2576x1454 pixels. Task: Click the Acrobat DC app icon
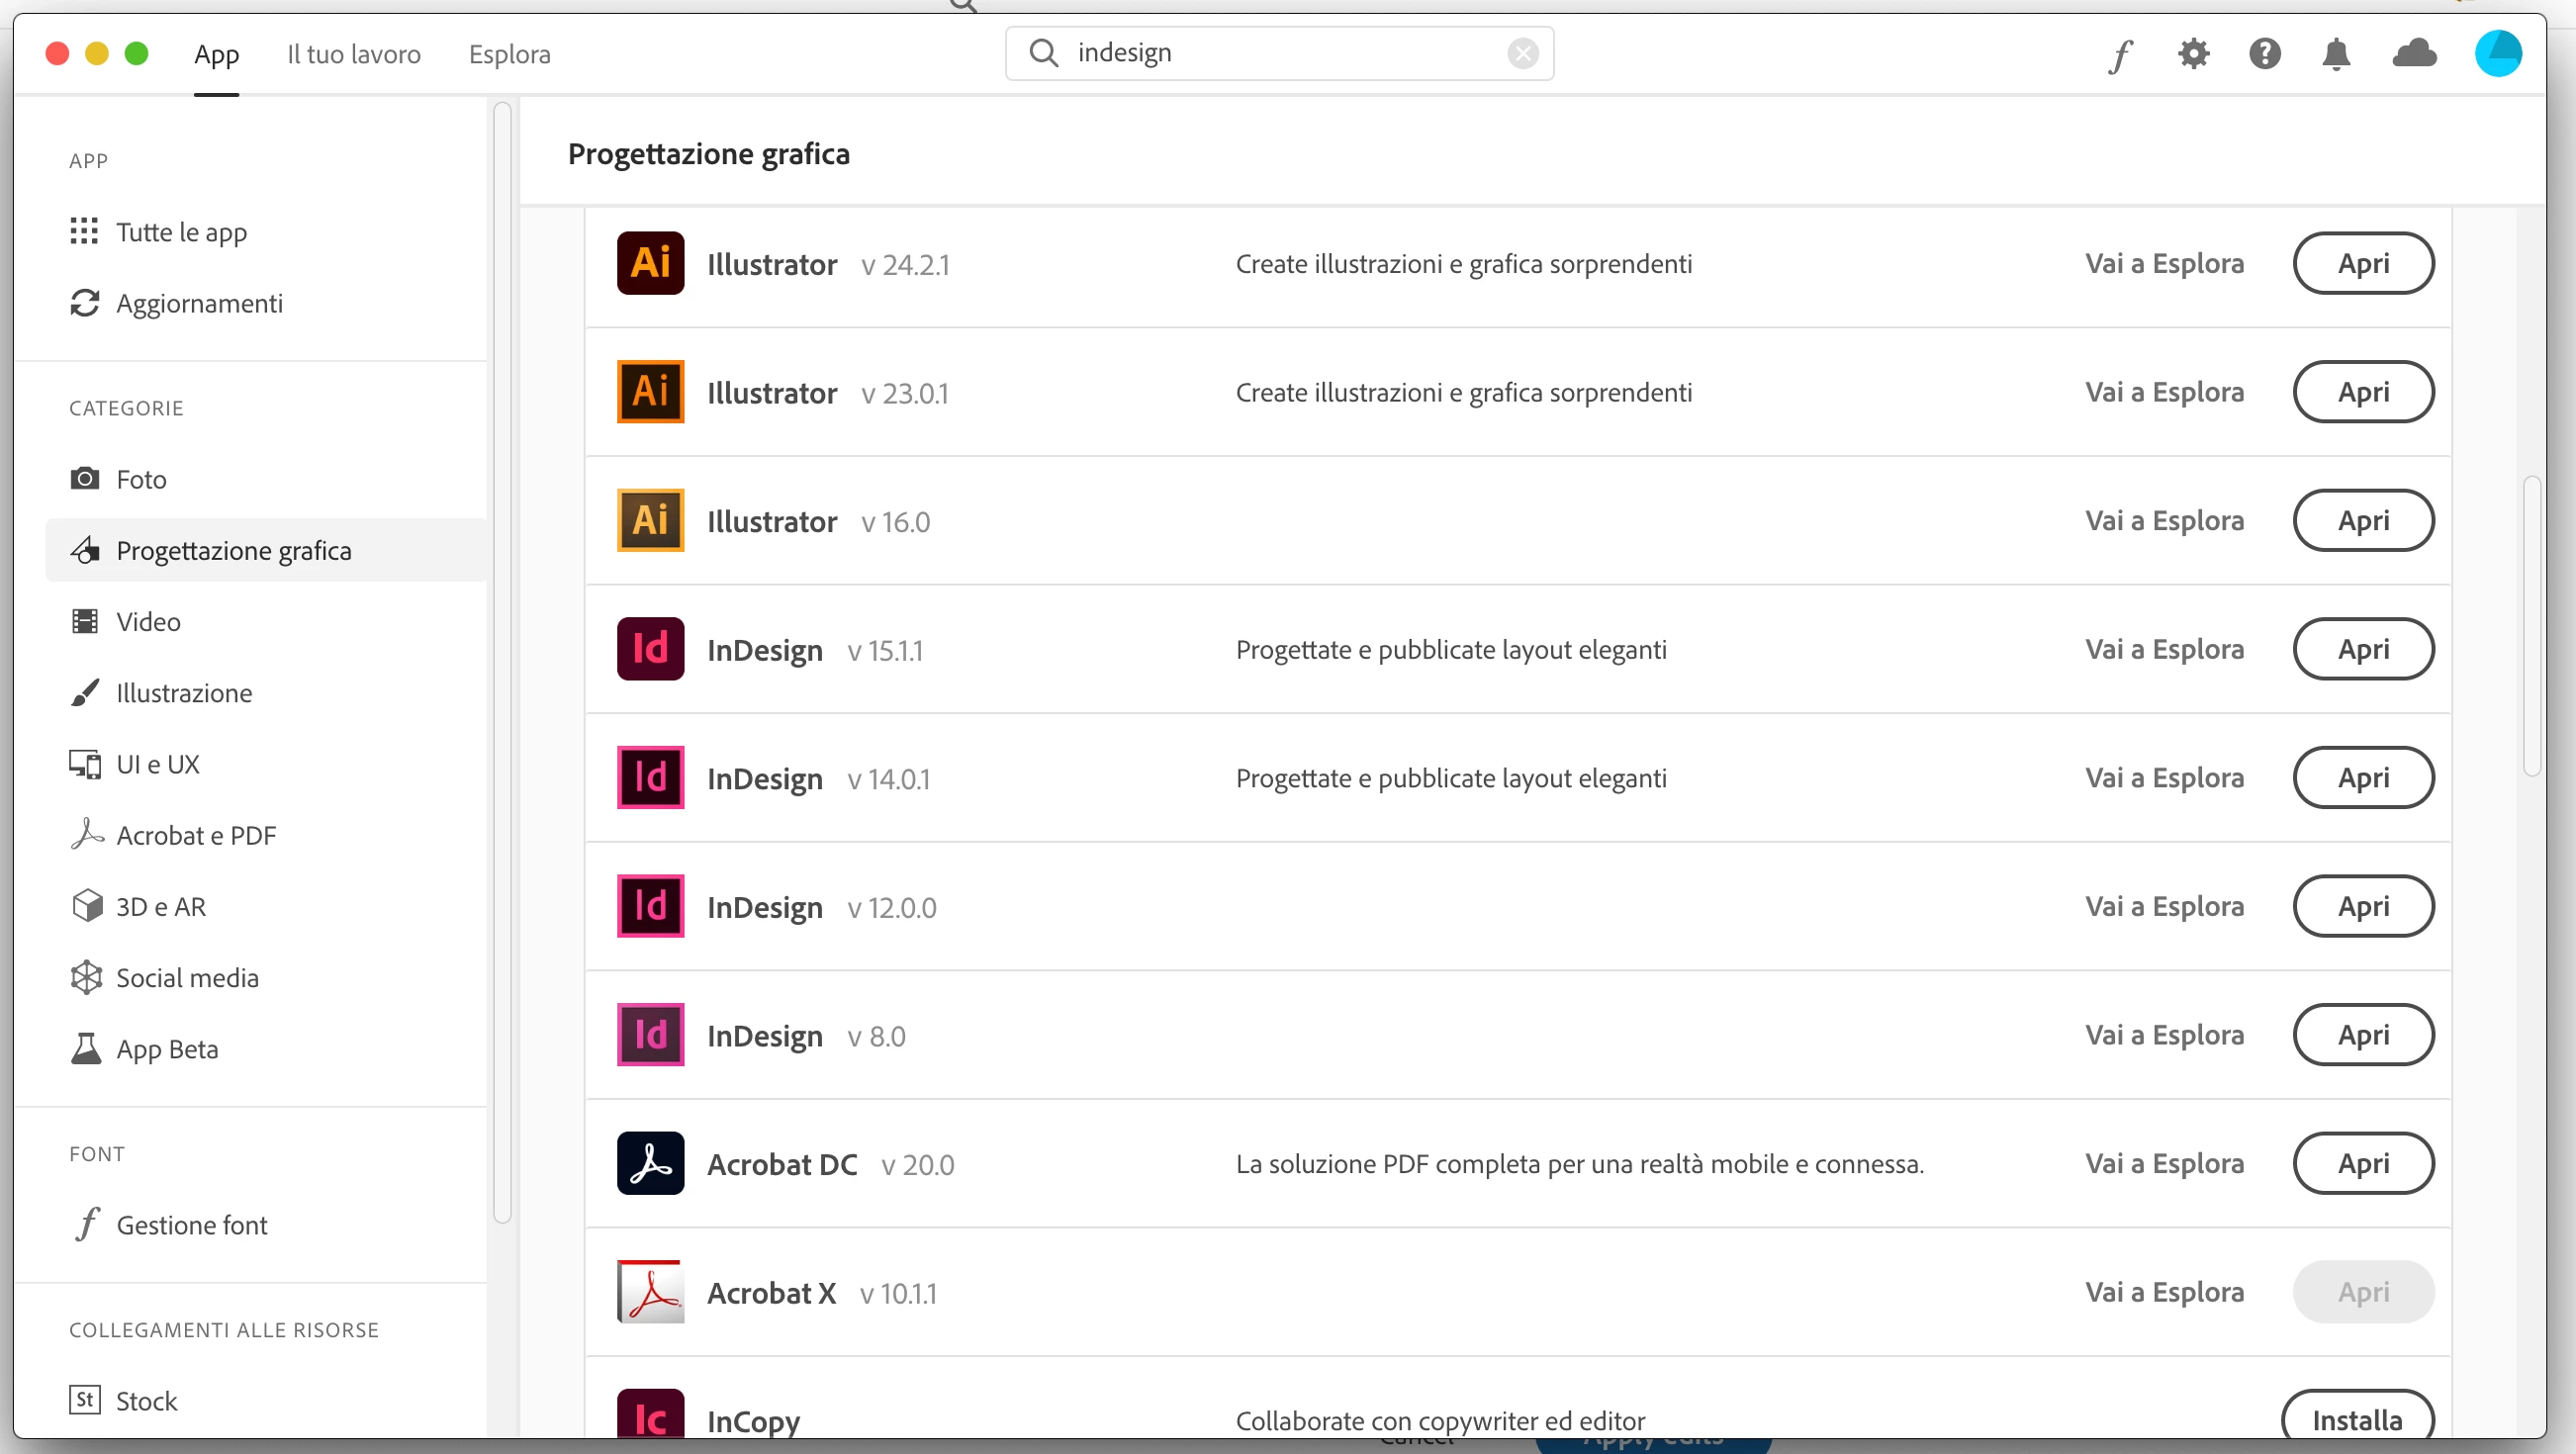pos(650,1163)
